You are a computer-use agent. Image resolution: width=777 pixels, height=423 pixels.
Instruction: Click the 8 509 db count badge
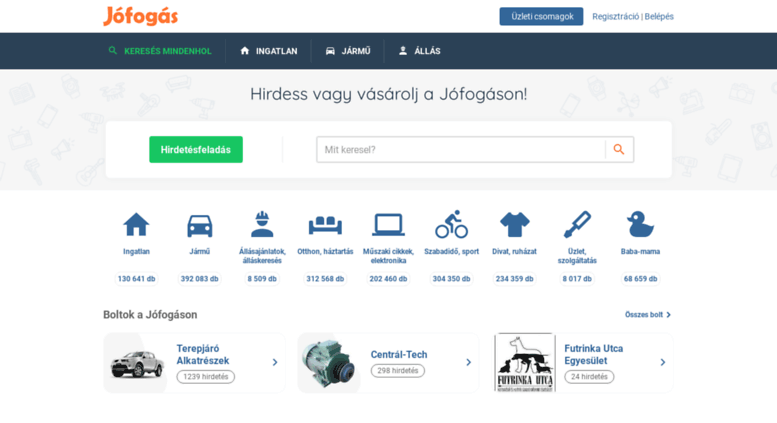[262, 279]
